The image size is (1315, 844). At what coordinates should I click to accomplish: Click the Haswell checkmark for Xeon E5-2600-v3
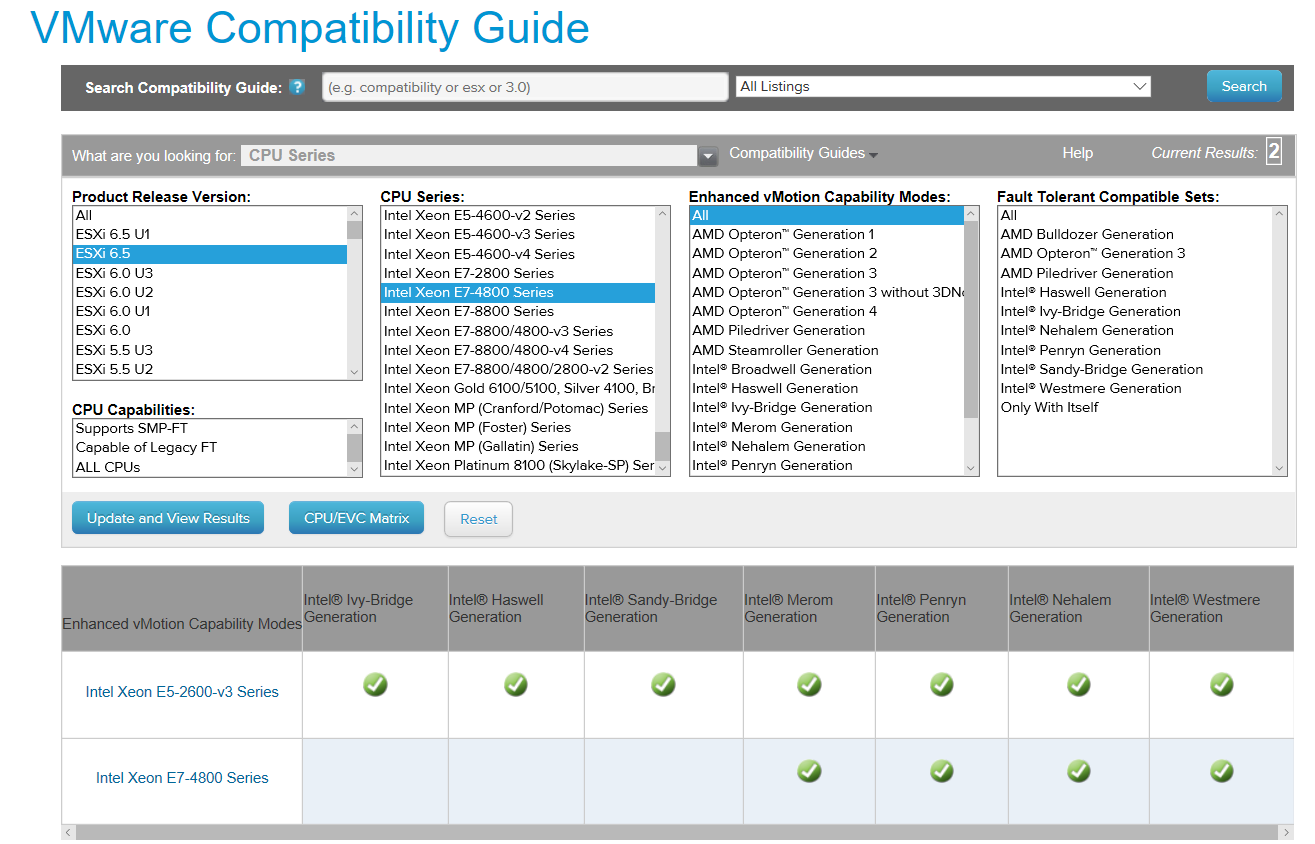516,685
